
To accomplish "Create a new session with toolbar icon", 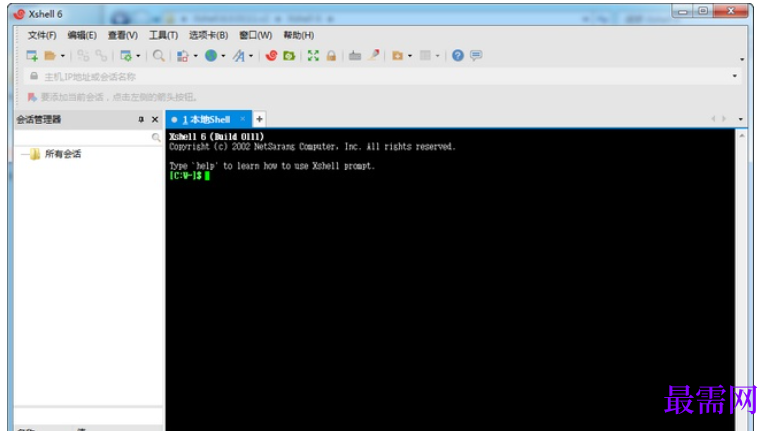I will [x=32, y=56].
